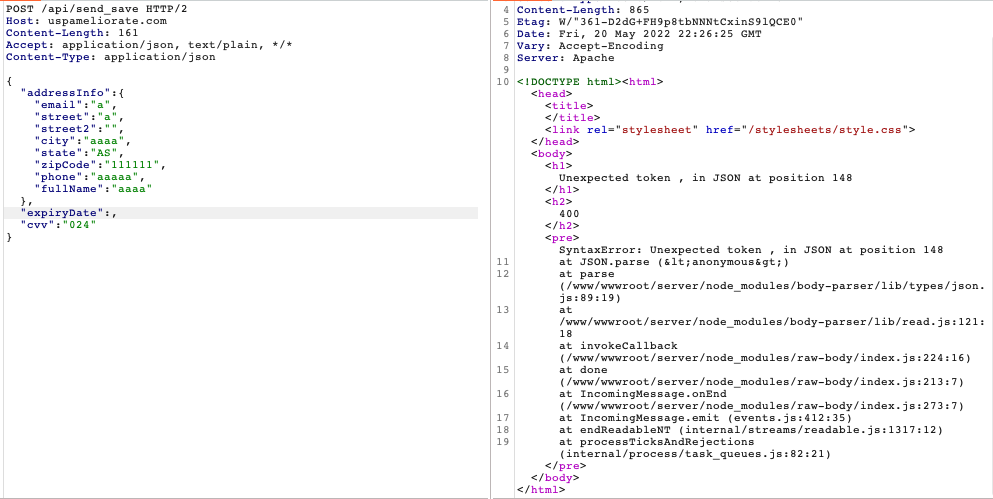The width and height of the screenshot is (993, 499).
Task: Click the at processTicksAndRejections line
Action: 656,442
